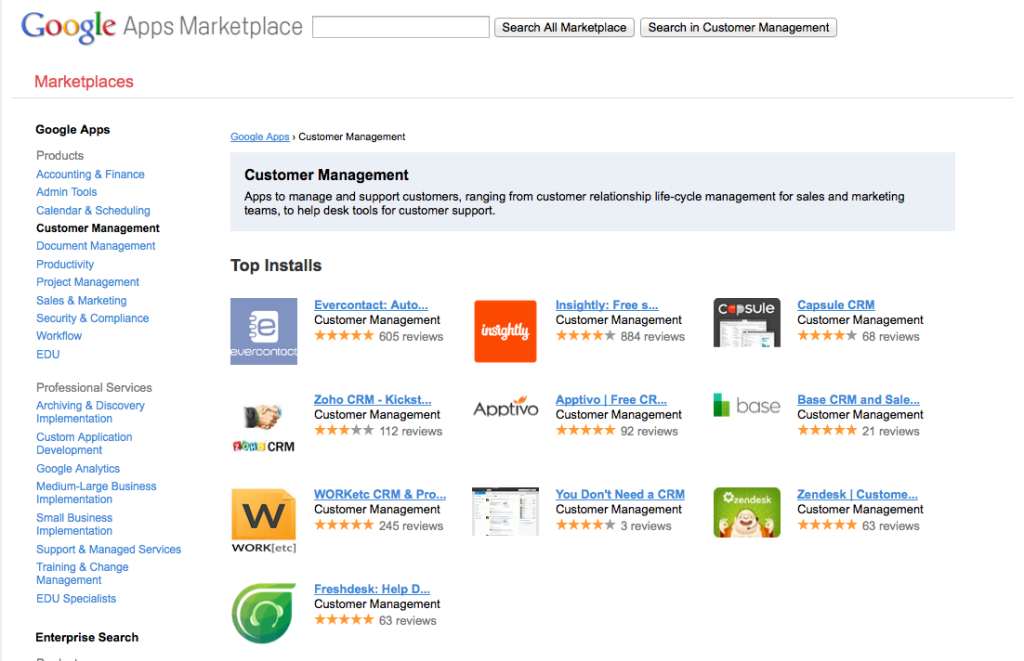Image resolution: width=1024 pixels, height=661 pixels.
Task: Click the Insightly star rating
Action: (x=586, y=336)
